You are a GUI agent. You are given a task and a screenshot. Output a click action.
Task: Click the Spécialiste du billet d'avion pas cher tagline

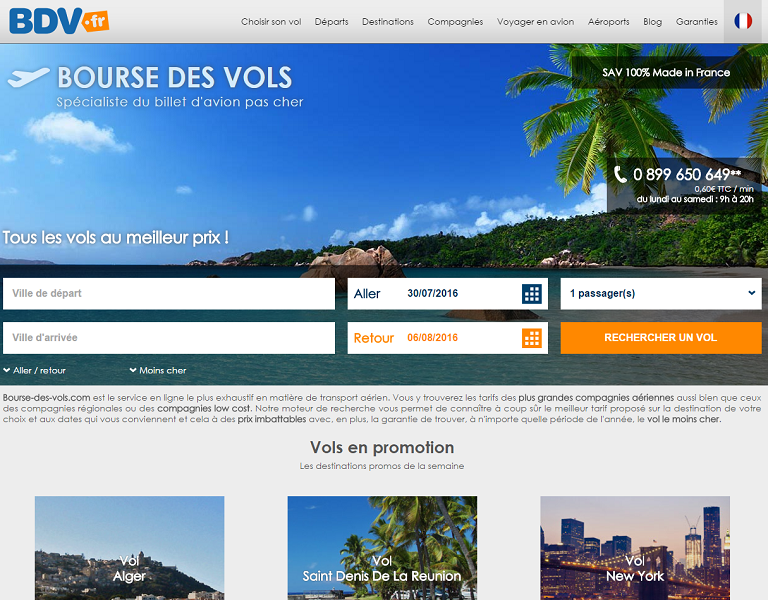(x=180, y=102)
